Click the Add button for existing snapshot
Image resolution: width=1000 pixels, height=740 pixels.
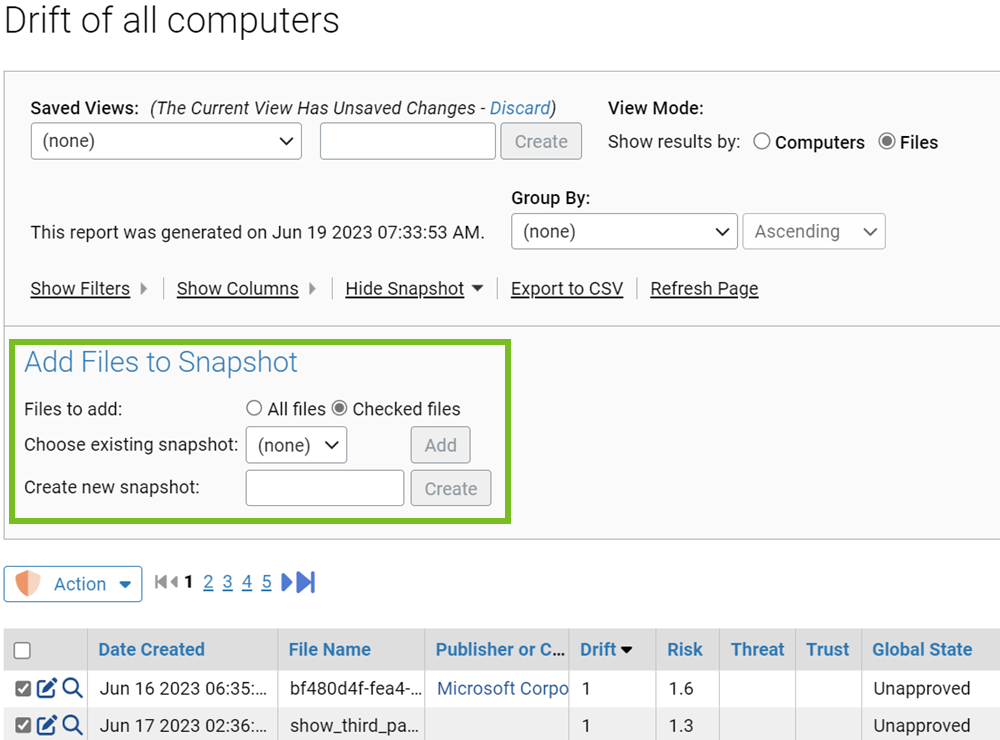click(440, 444)
